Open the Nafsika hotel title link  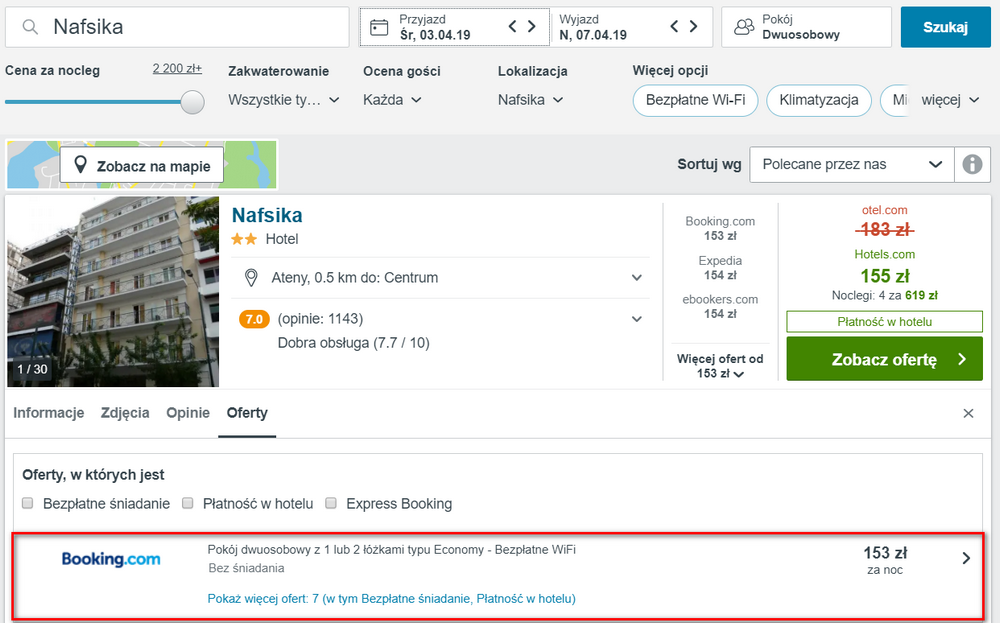(x=267, y=215)
